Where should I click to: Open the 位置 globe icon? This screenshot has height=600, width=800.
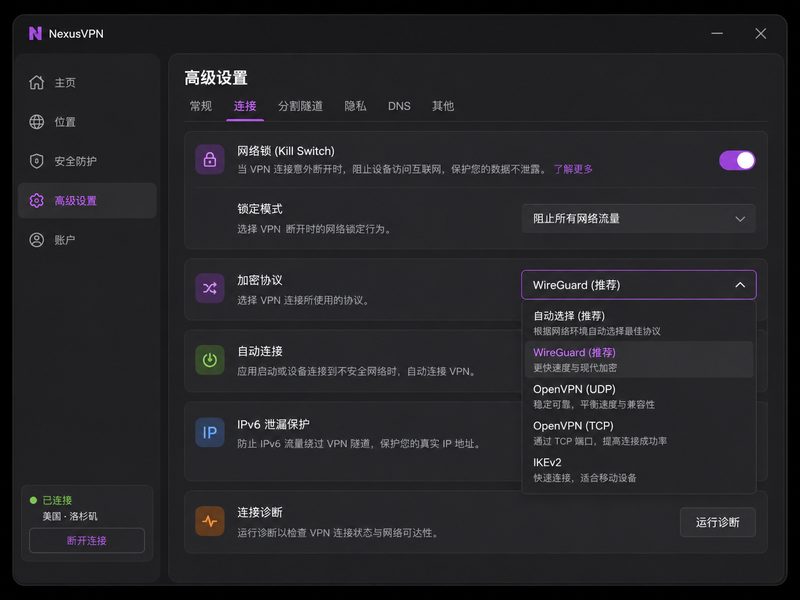pos(37,122)
